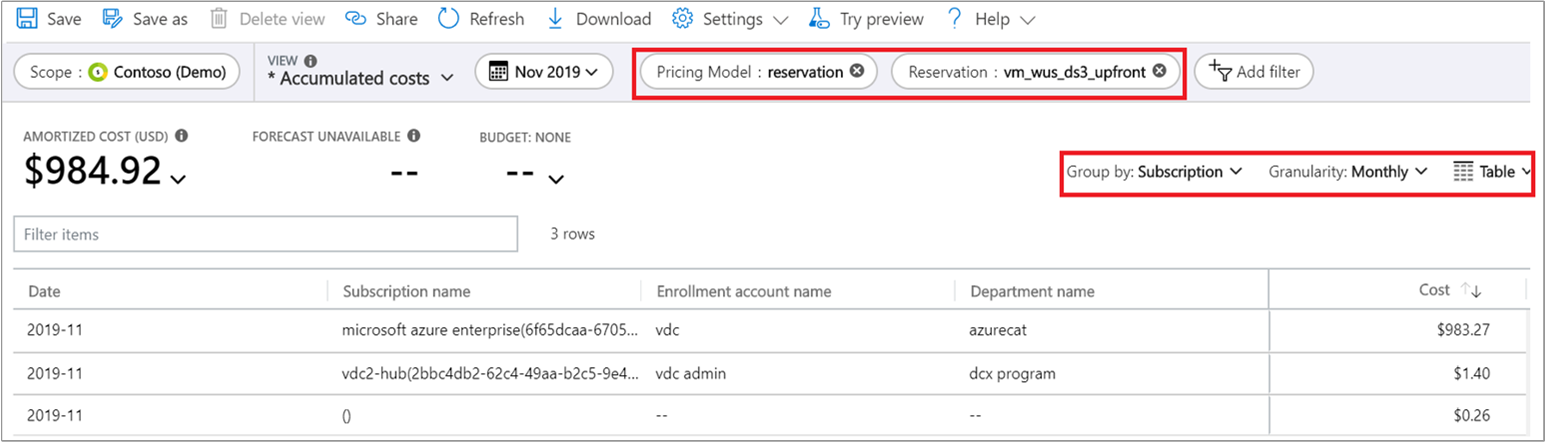Click the vdc admin enrollment account cell
This screenshot has width=1546, height=442.
click(x=691, y=374)
